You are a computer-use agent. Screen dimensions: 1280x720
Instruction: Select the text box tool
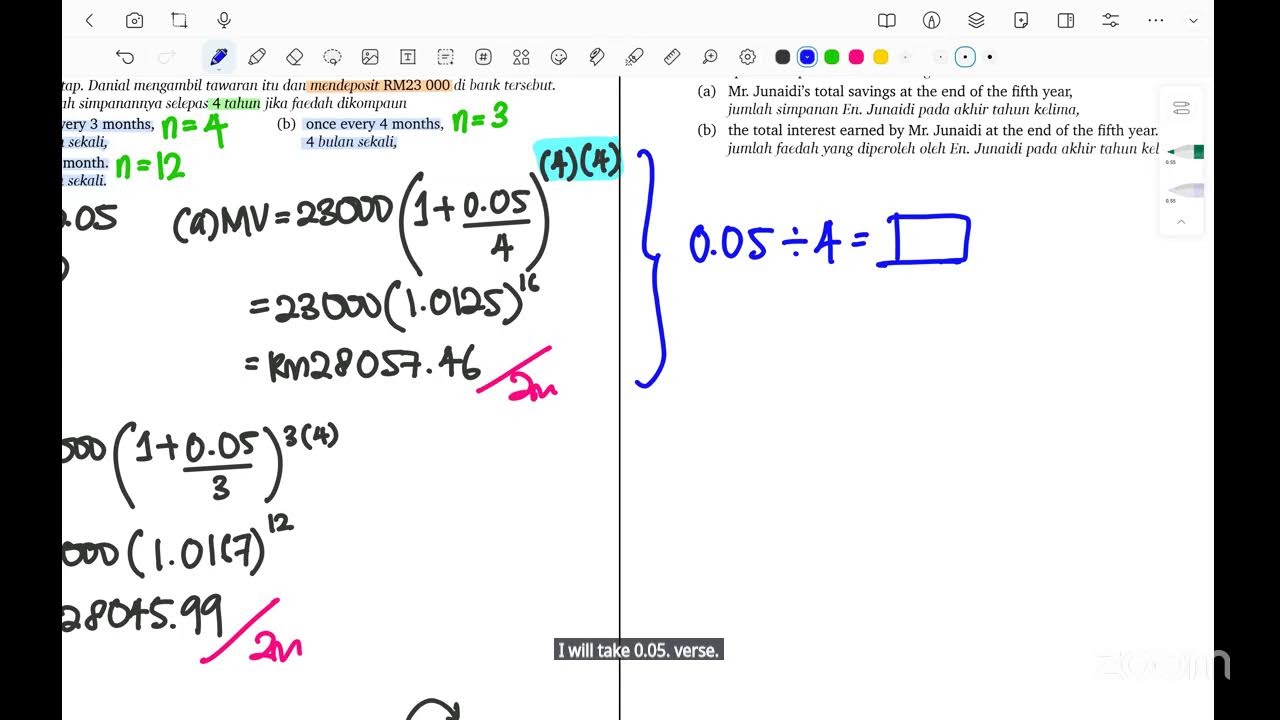coord(408,57)
